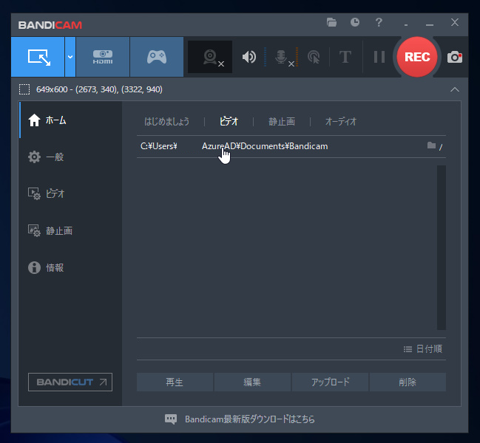480x443 pixels.
Task: Capture a screenshot with camera icon
Action: click(455, 57)
